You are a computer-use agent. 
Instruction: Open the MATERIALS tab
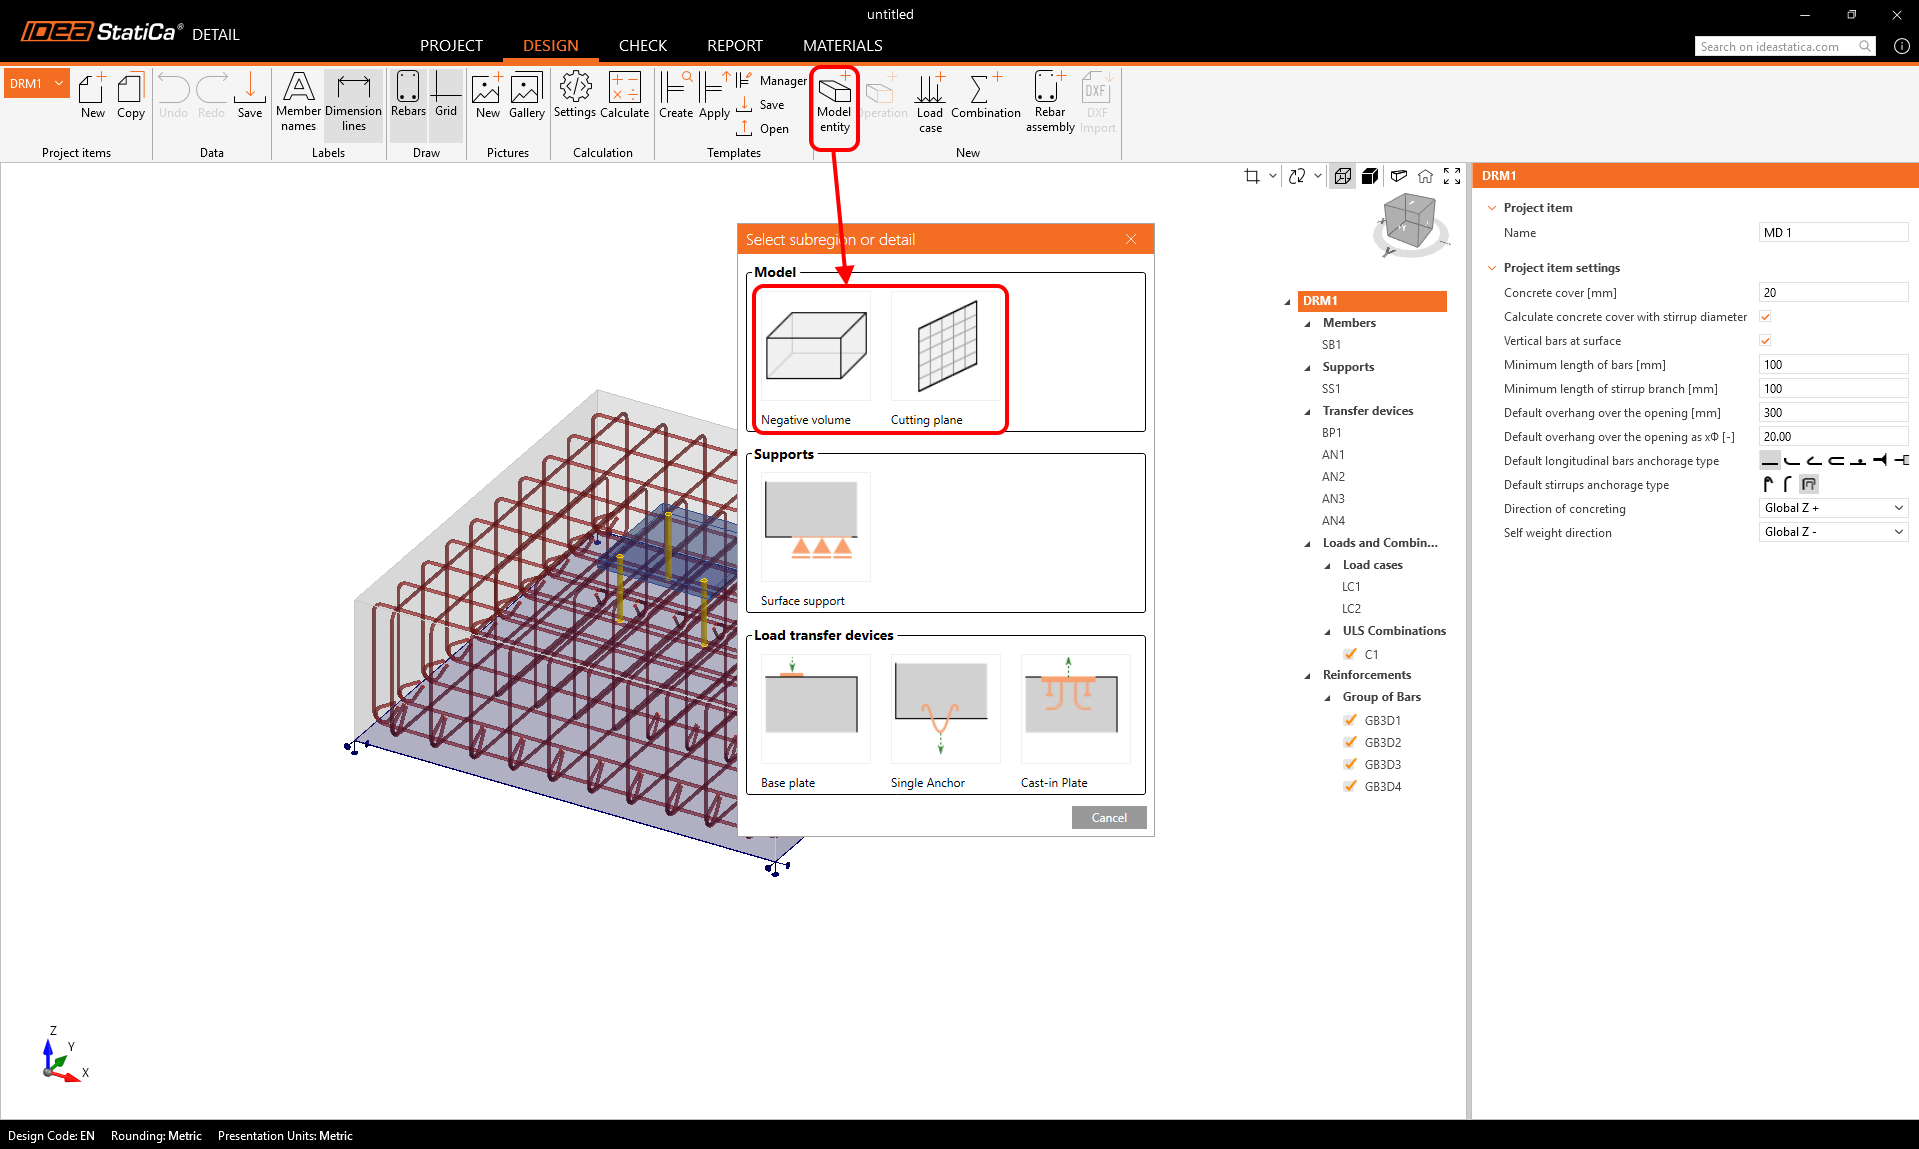pyautogui.click(x=842, y=46)
